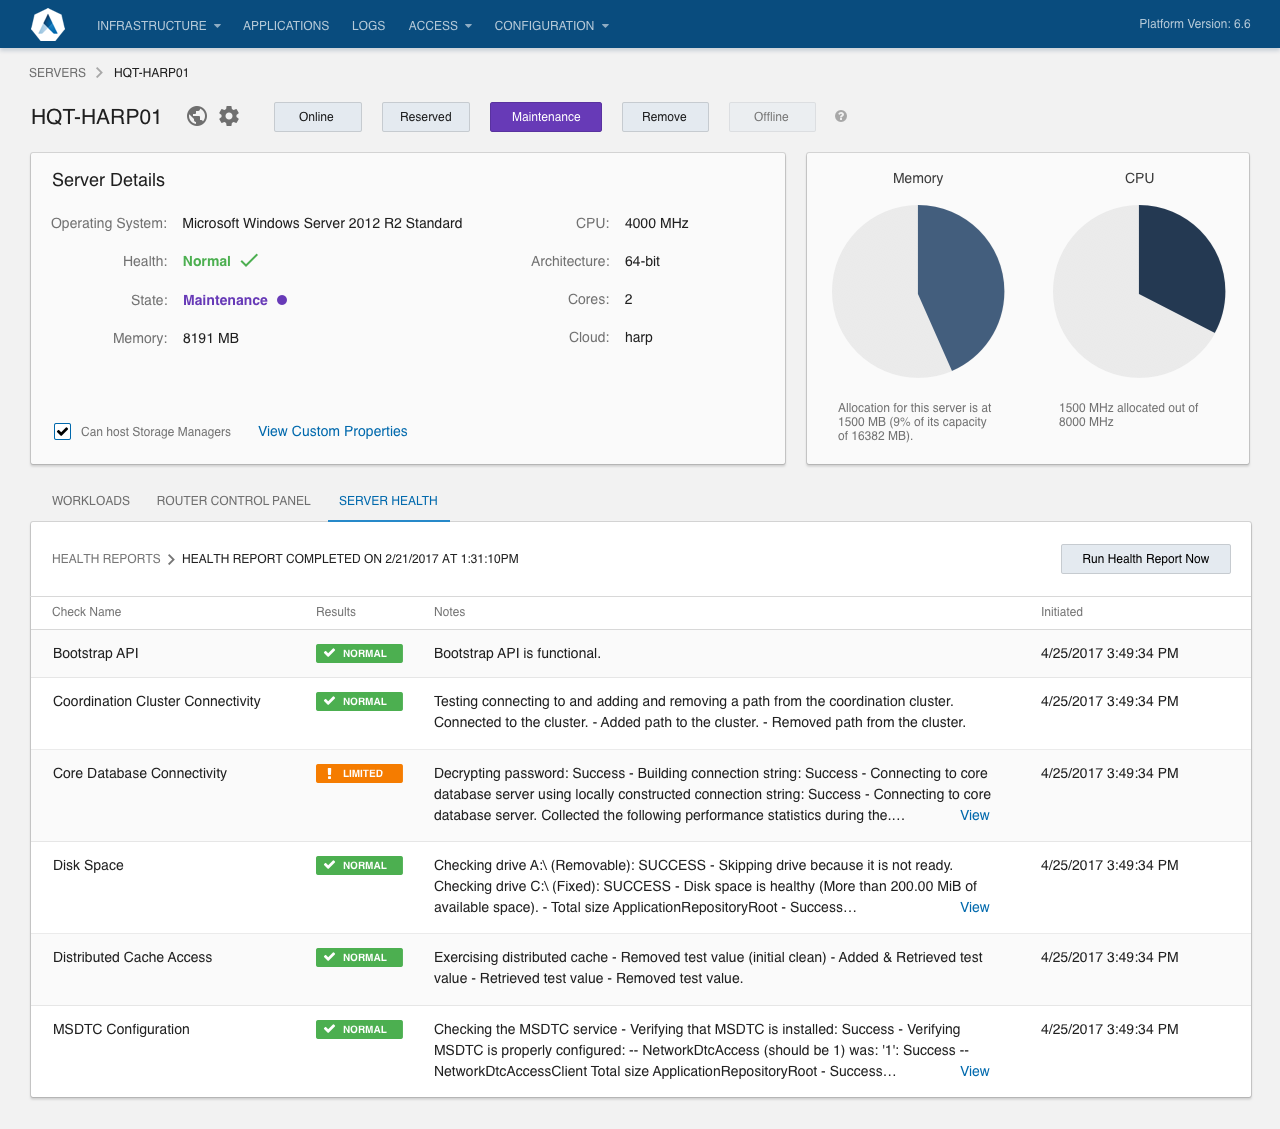Click the chevron after HEALTH REPORTS
Viewport: 1280px width, 1129px height.
click(x=171, y=559)
